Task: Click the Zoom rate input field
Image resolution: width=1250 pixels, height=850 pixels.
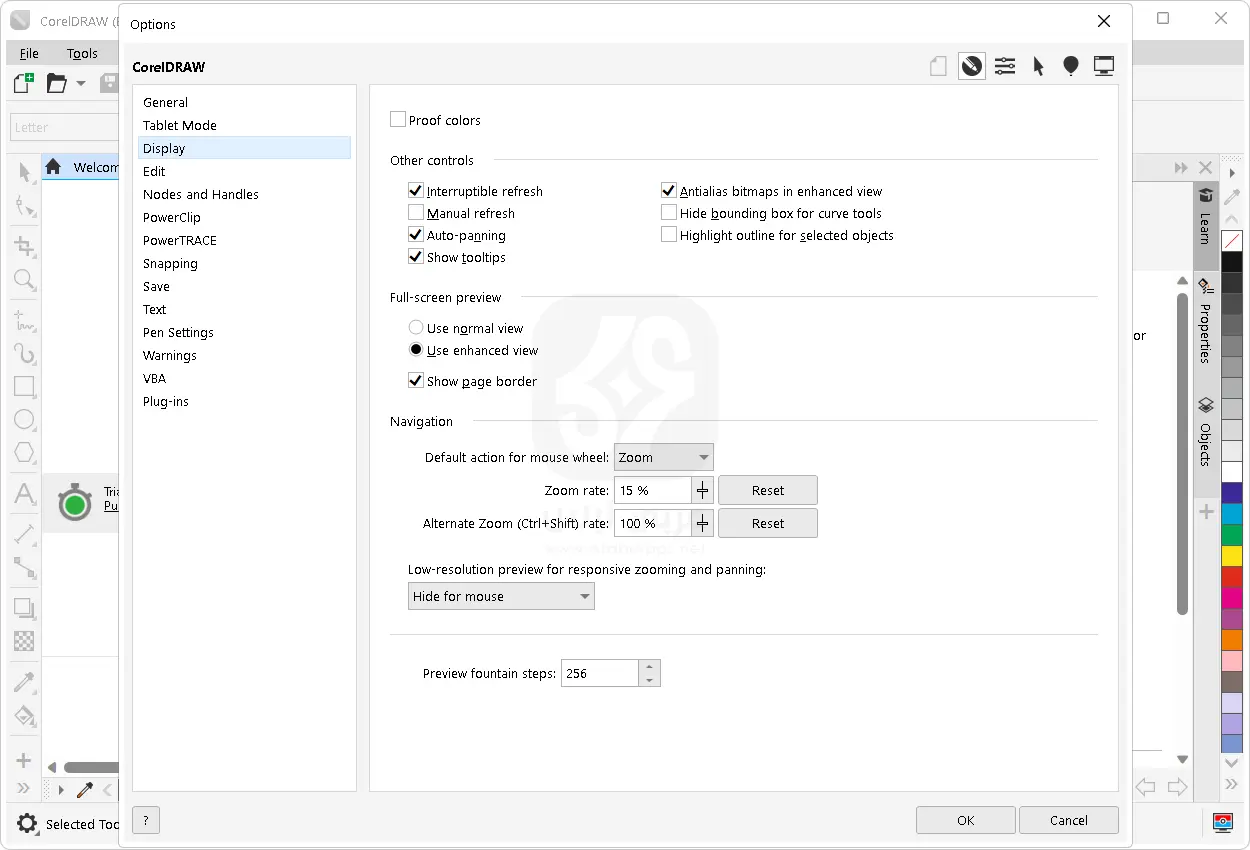Action: (x=652, y=490)
